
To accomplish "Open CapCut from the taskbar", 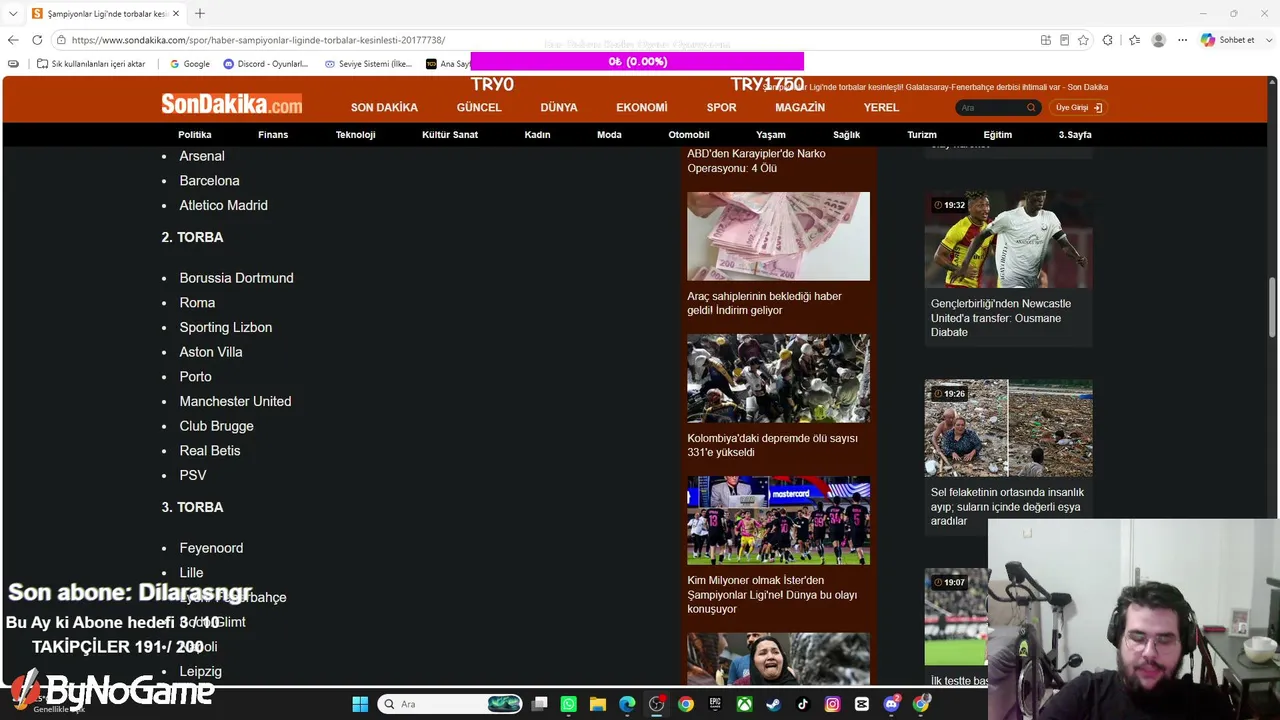I will click(x=862, y=704).
